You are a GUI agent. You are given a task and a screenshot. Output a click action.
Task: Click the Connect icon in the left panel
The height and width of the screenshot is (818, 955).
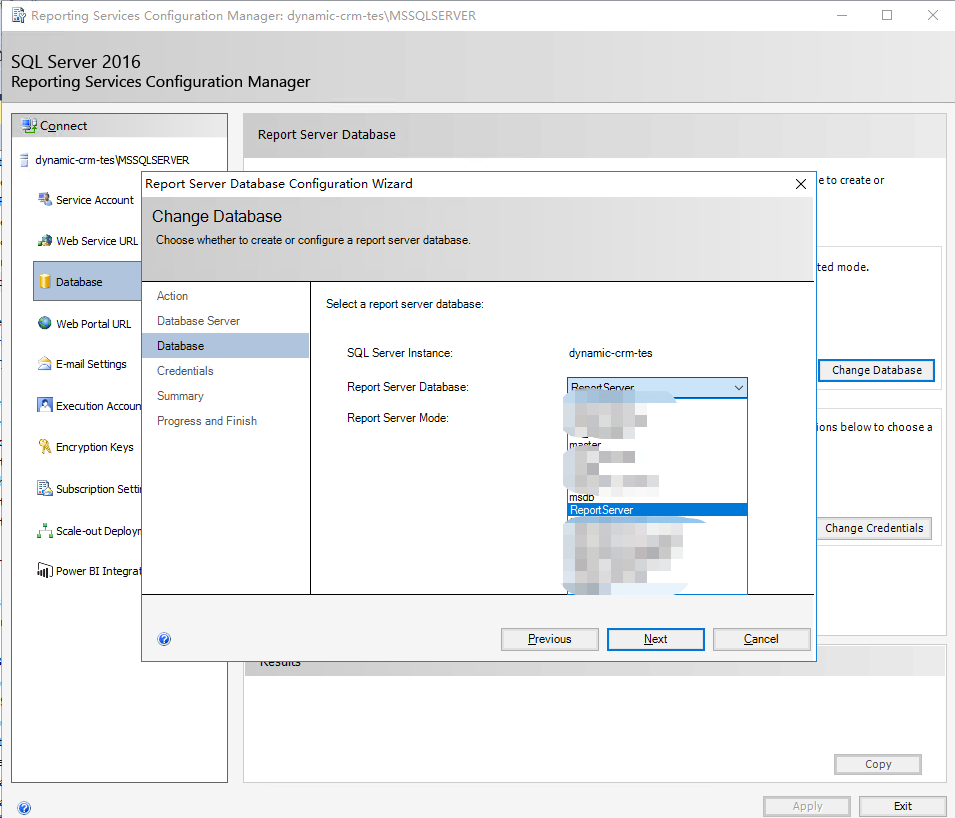pos(29,125)
